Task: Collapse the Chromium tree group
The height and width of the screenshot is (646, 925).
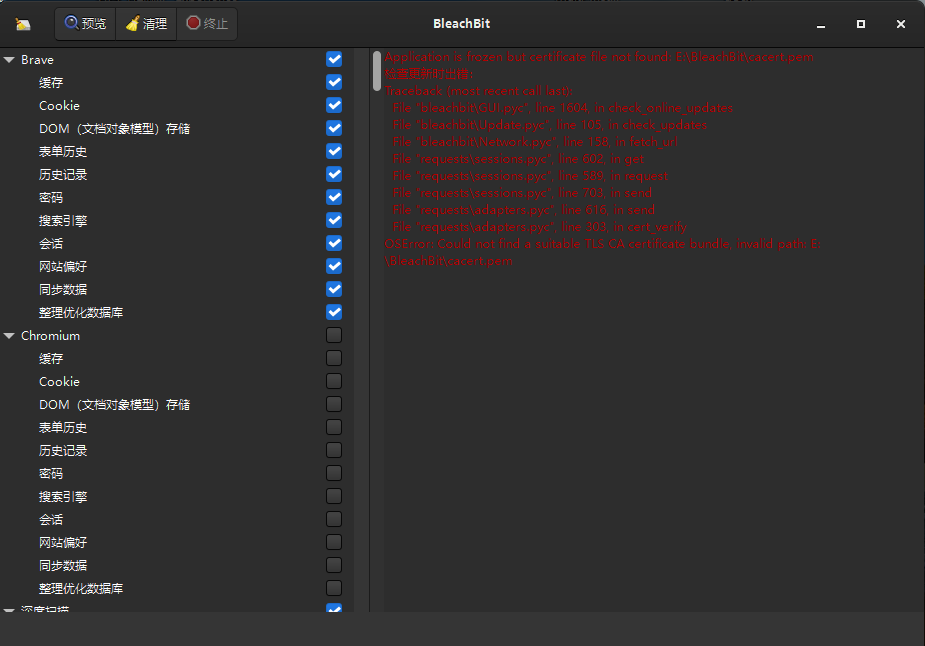Action: (x=9, y=336)
